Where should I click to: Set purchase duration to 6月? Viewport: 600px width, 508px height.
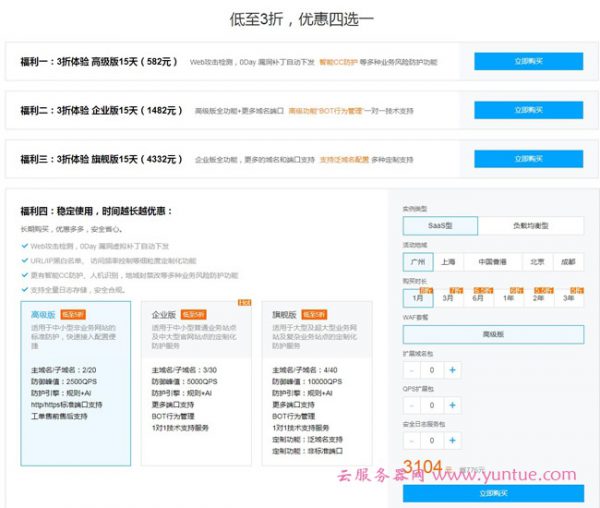(478, 298)
